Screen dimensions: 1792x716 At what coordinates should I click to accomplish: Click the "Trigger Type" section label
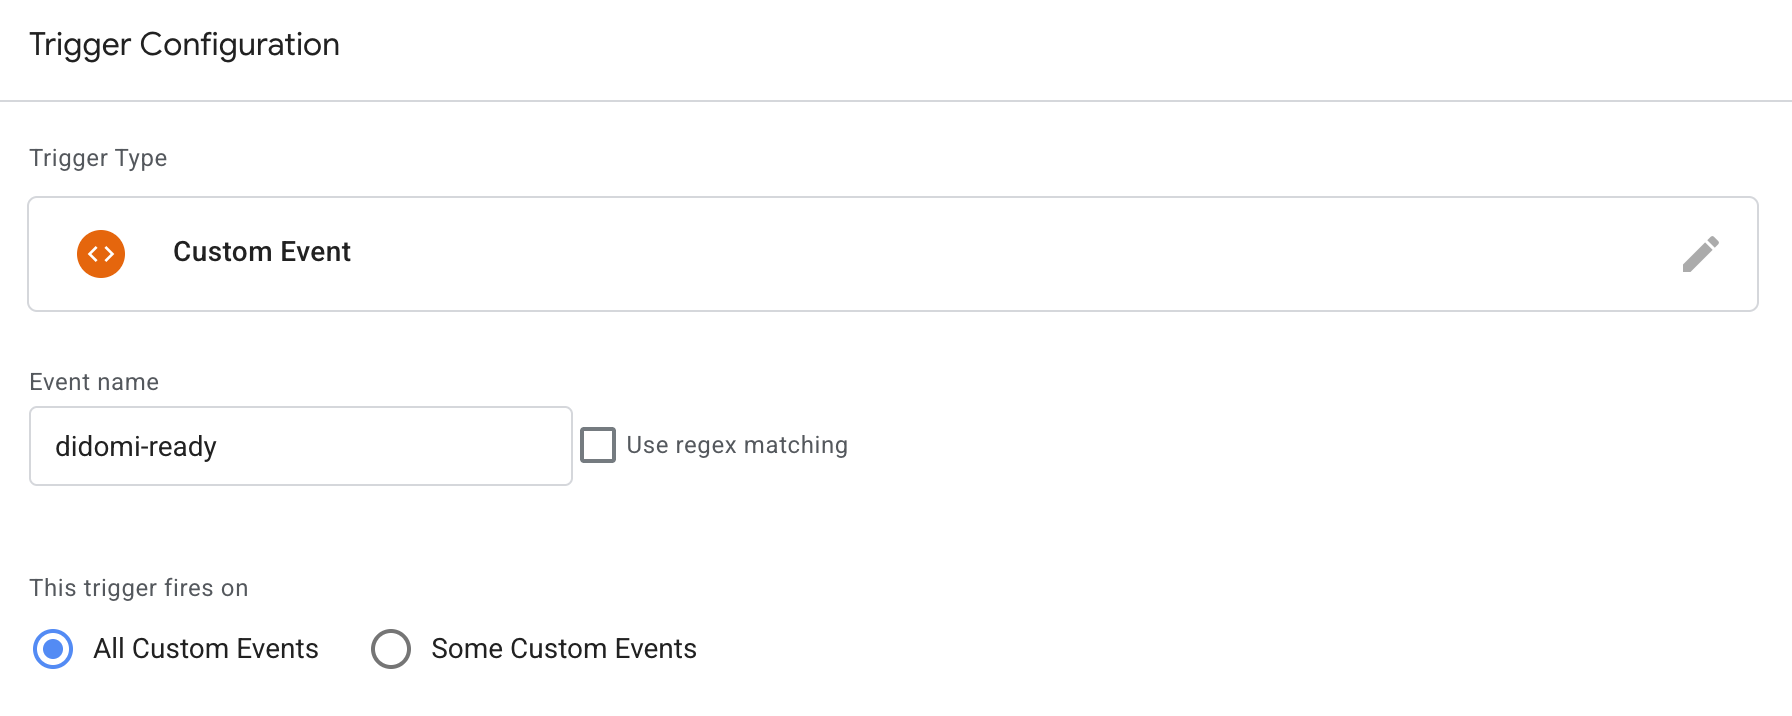point(98,158)
